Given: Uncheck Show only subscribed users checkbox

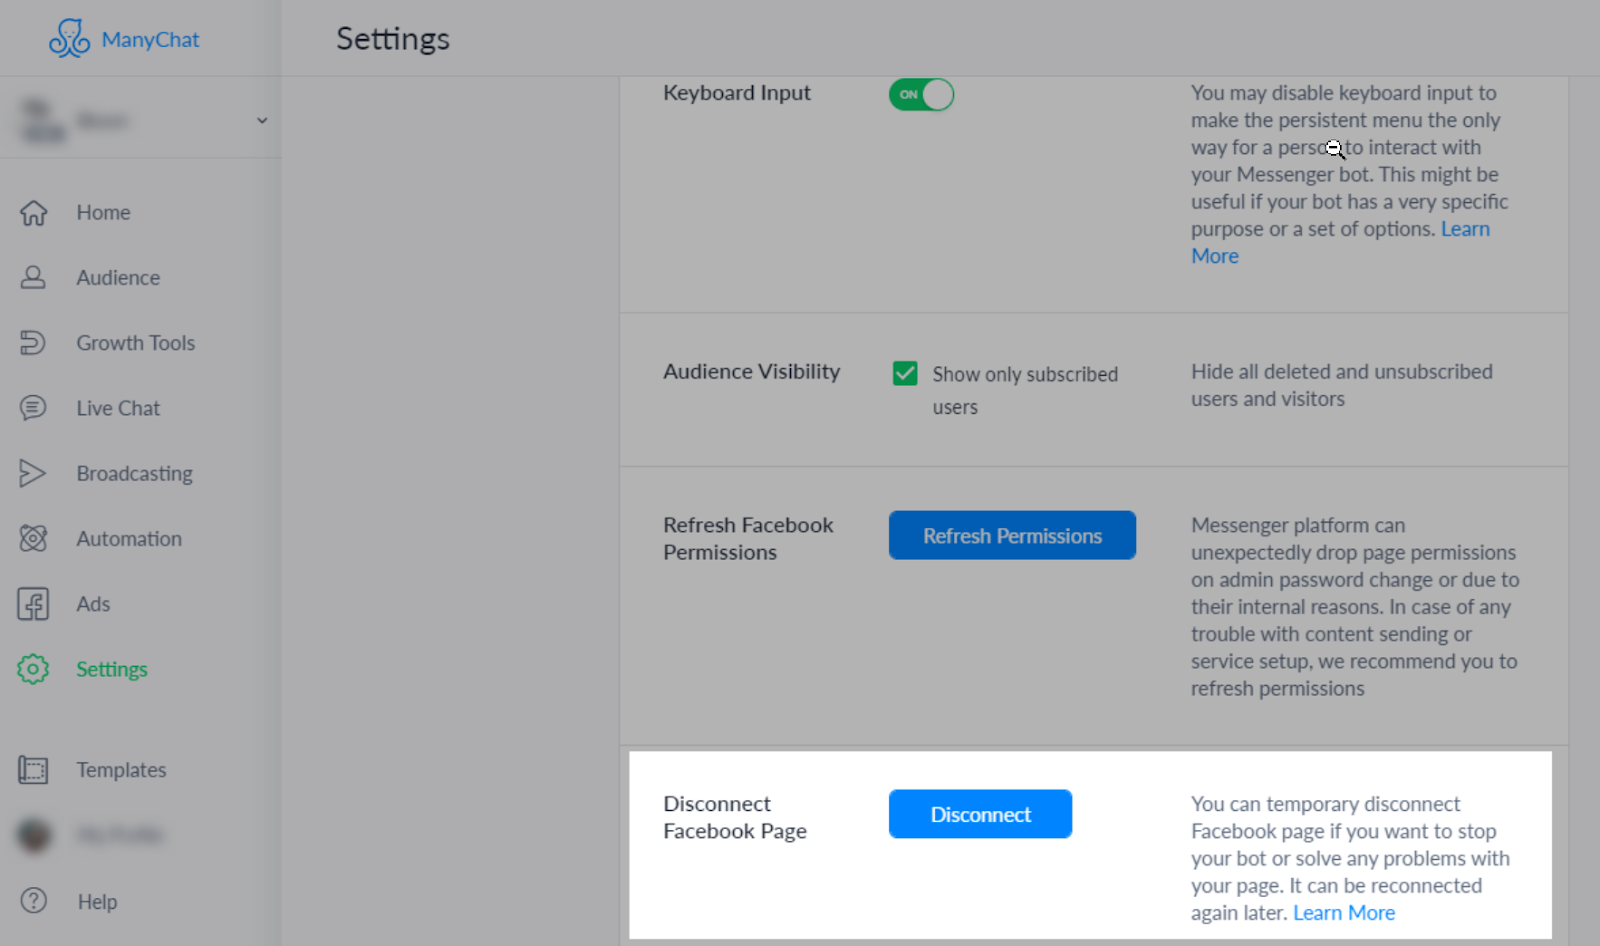Looking at the screenshot, I should pos(905,374).
